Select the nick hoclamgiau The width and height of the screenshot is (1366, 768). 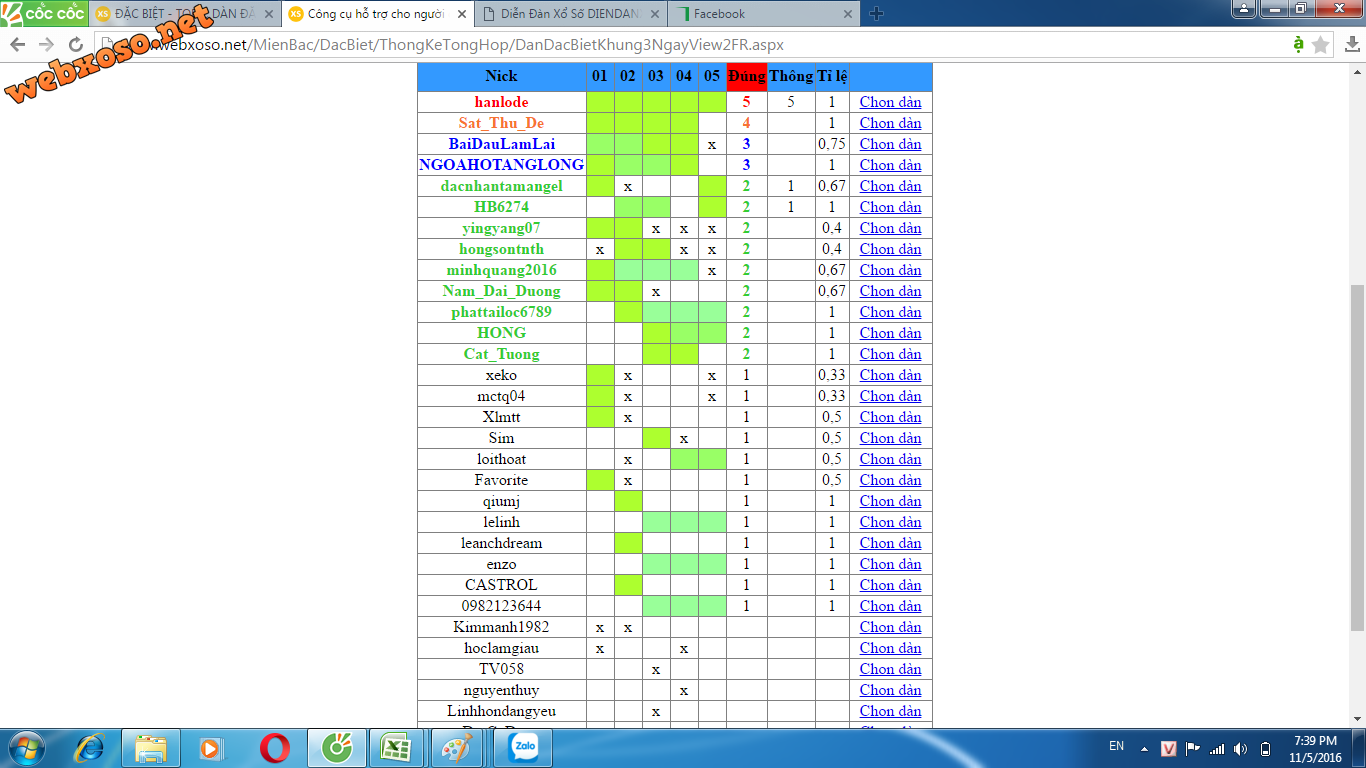pos(502,648)
